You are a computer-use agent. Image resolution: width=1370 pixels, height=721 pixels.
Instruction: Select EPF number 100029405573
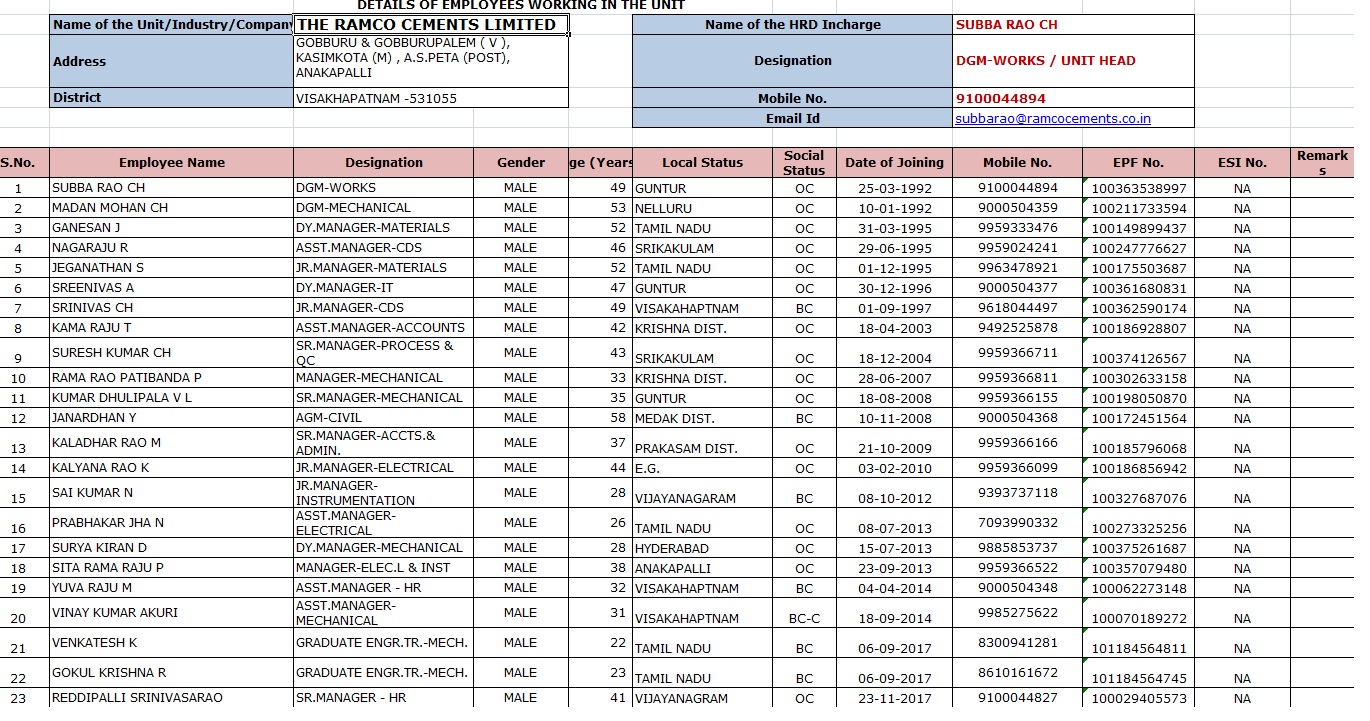pyautogui.click(x=1139, y=699)
